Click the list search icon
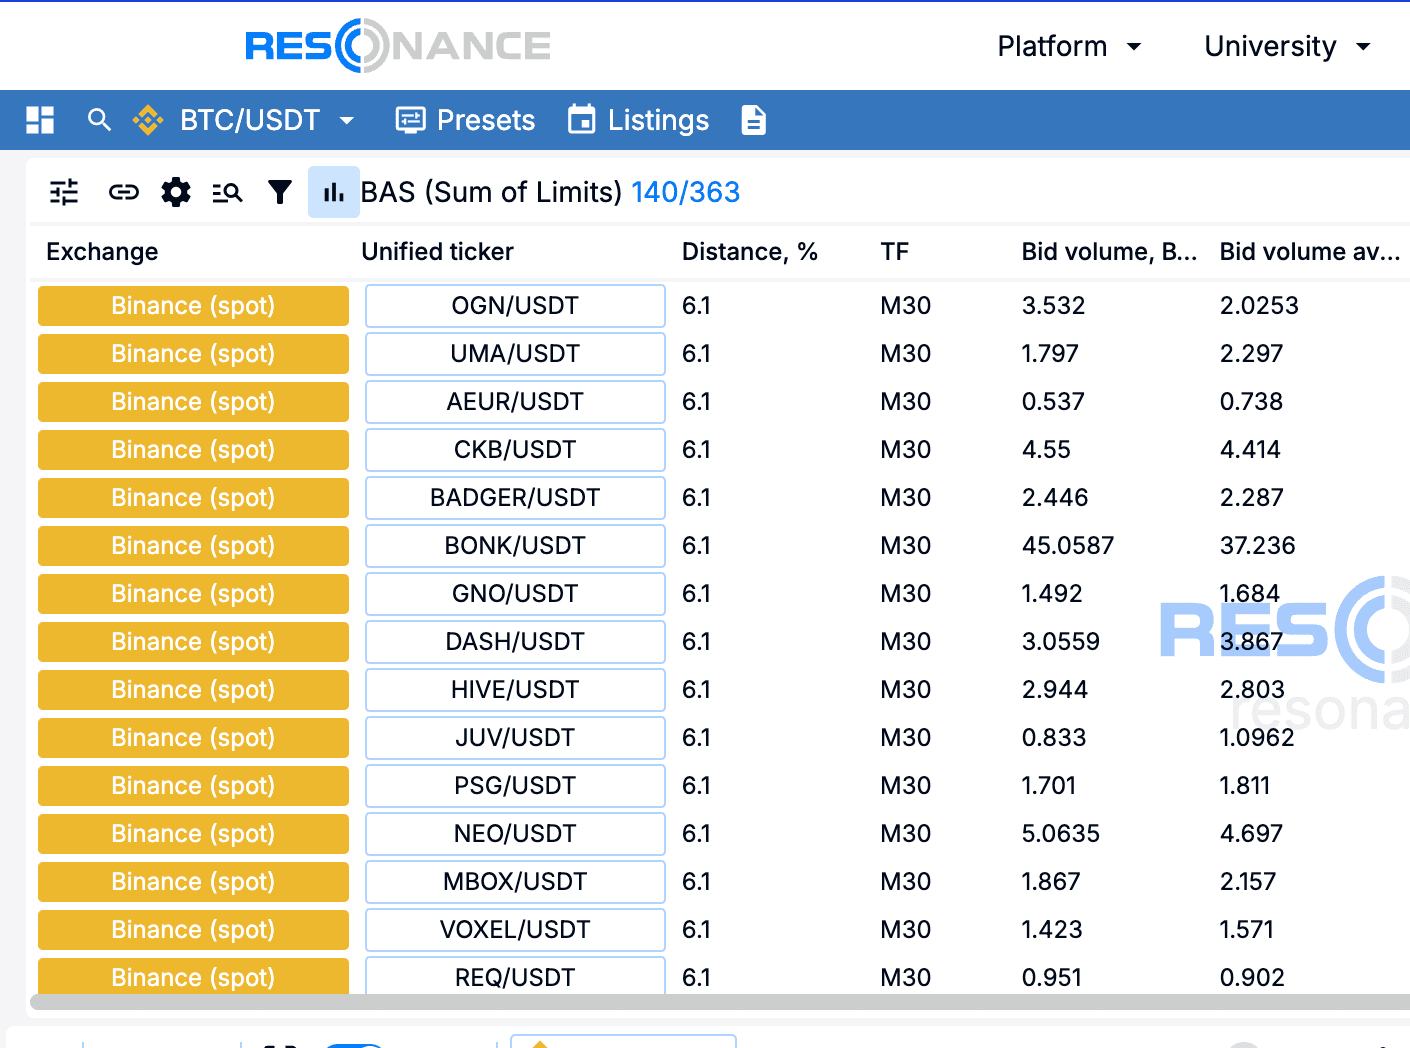 click(228, 192)
